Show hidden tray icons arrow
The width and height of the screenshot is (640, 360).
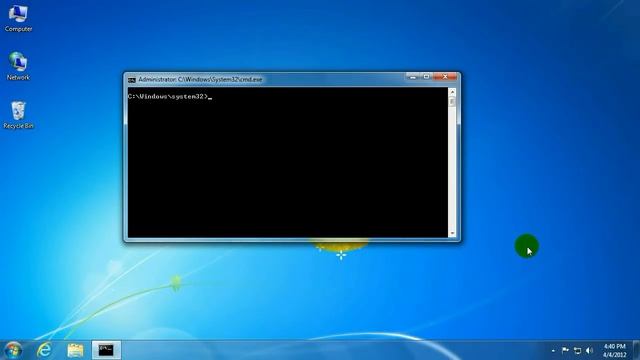[553, 351]
